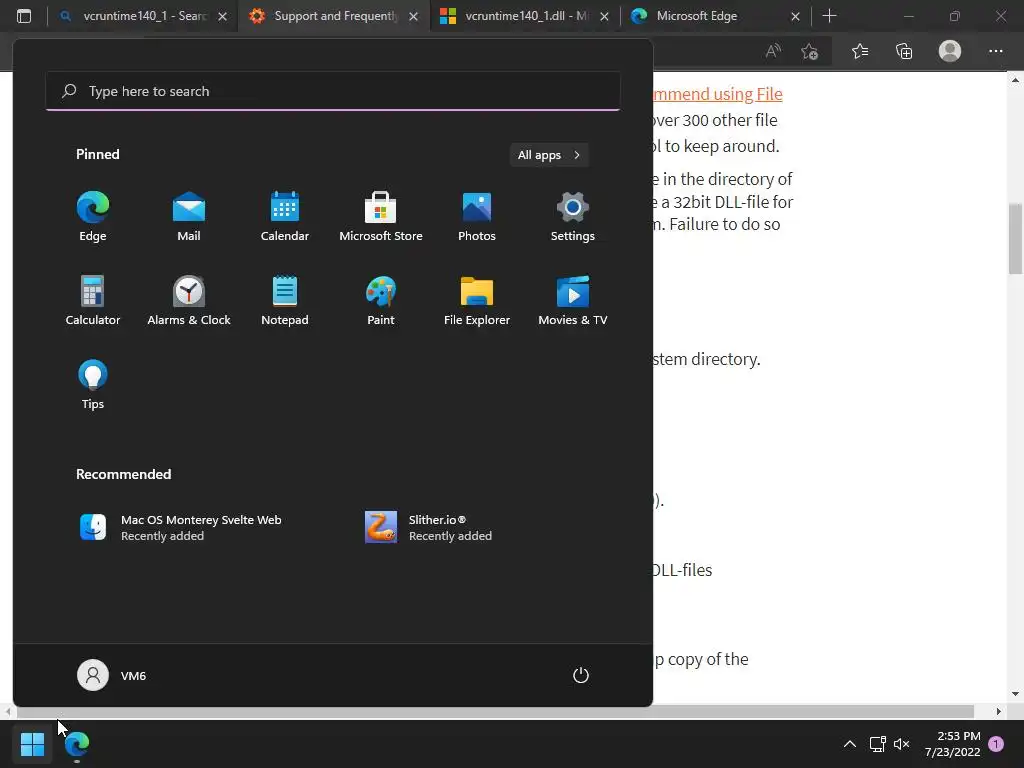The image size is (1024, 768).
Task: Launch the Photos app
Action: click(477, 217)
